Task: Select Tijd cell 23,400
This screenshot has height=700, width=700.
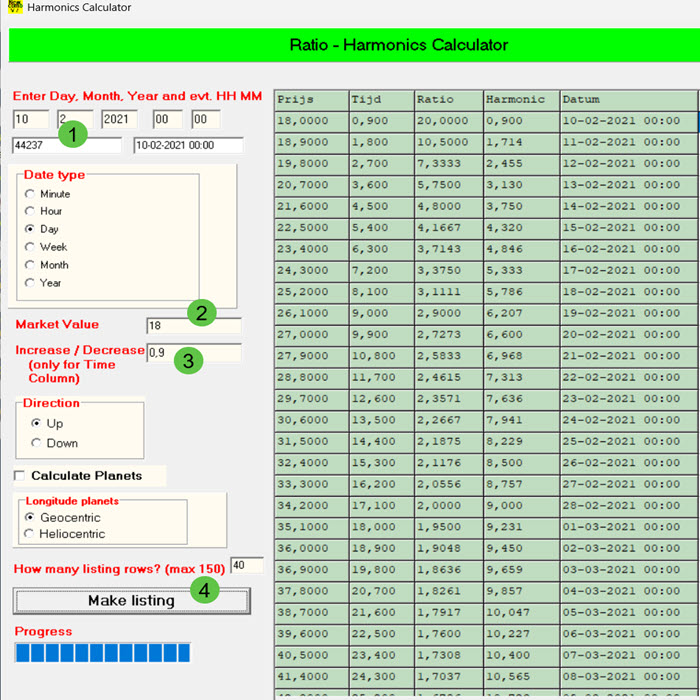Action: tap(382, 655)
